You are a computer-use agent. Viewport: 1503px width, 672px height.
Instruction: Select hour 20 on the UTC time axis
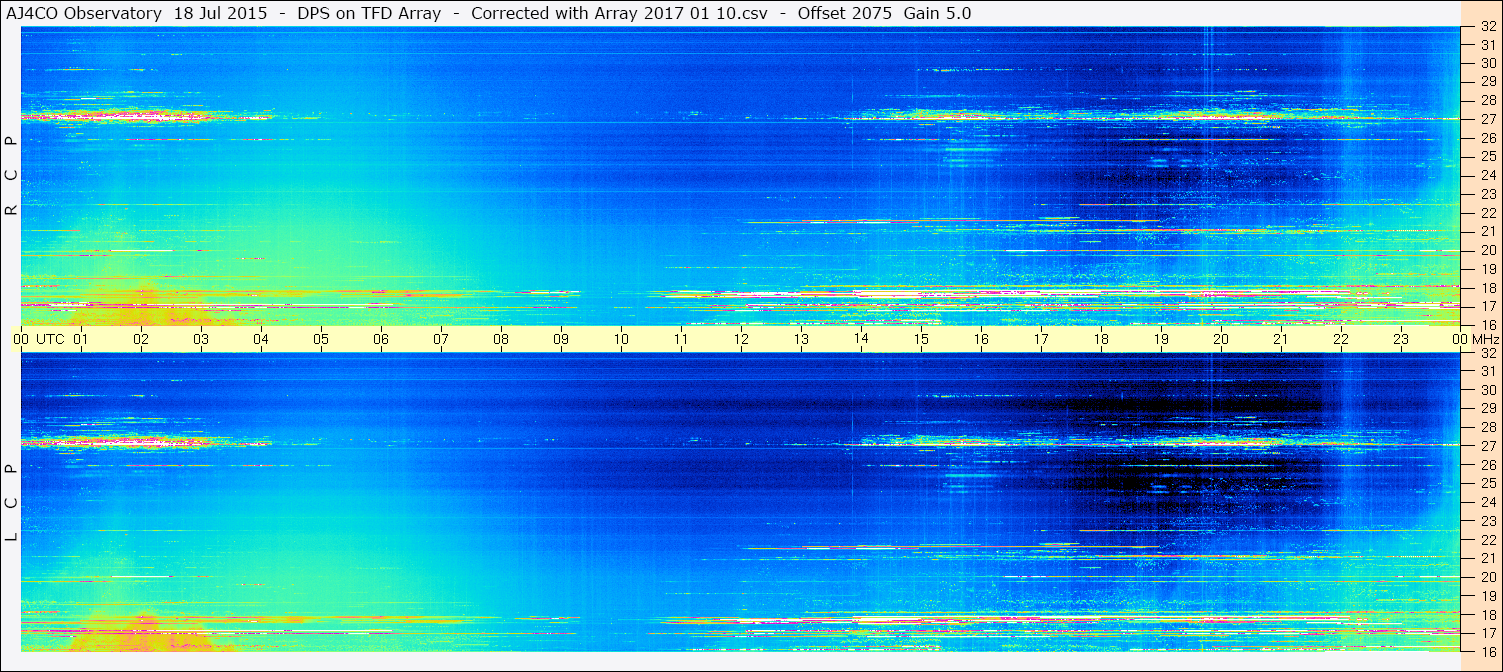click(1221, 339)
